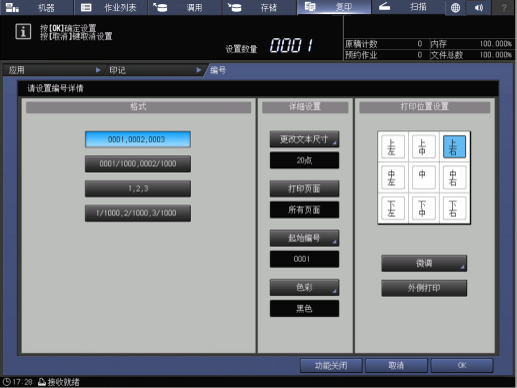Click the 请设置编号详情 title text
The width and height of the screenshot is (517, 388).
click(55, 88)
